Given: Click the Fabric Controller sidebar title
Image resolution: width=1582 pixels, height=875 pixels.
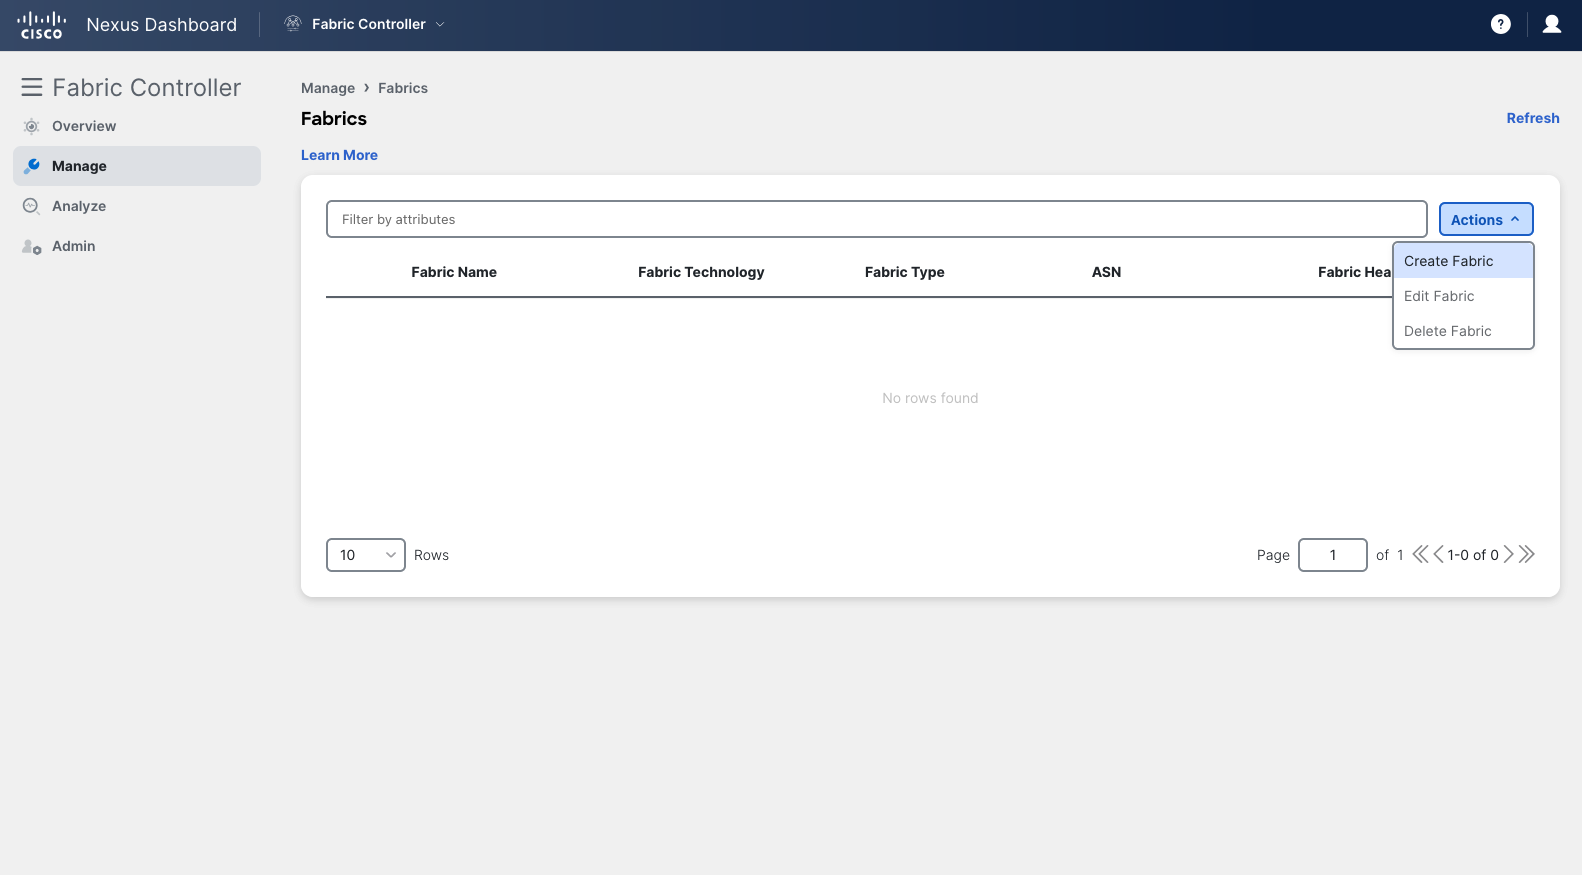Looking at the screenshot, I should tap(147, 88).
